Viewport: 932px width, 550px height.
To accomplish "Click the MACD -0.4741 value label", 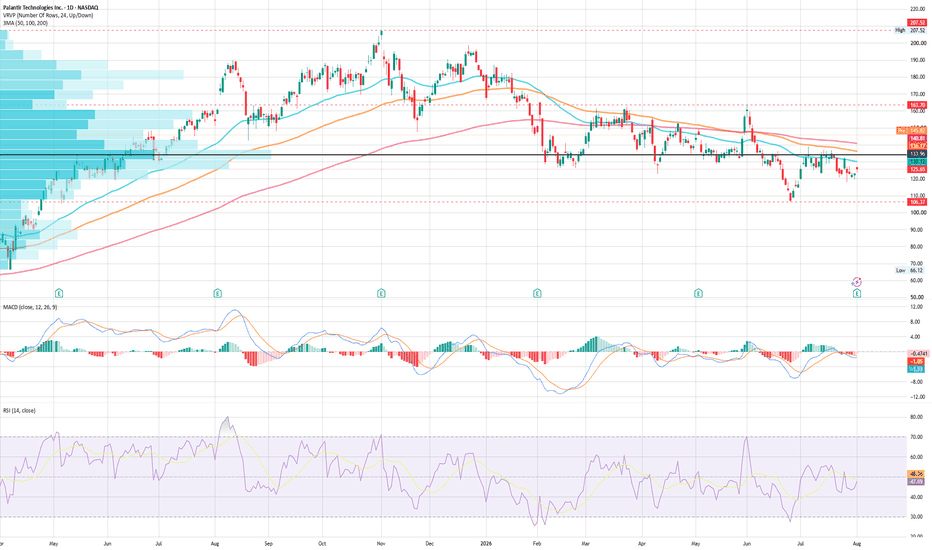I will (917, 354).
